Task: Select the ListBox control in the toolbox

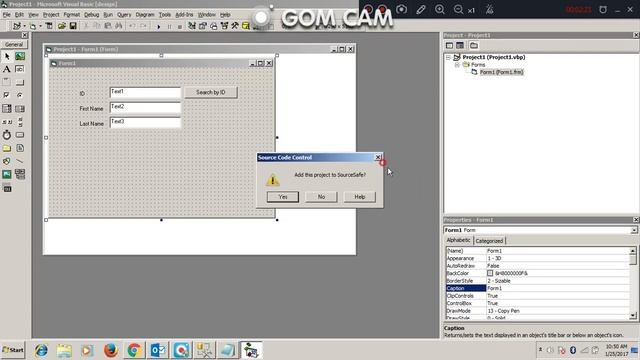Action: (20, 109)
